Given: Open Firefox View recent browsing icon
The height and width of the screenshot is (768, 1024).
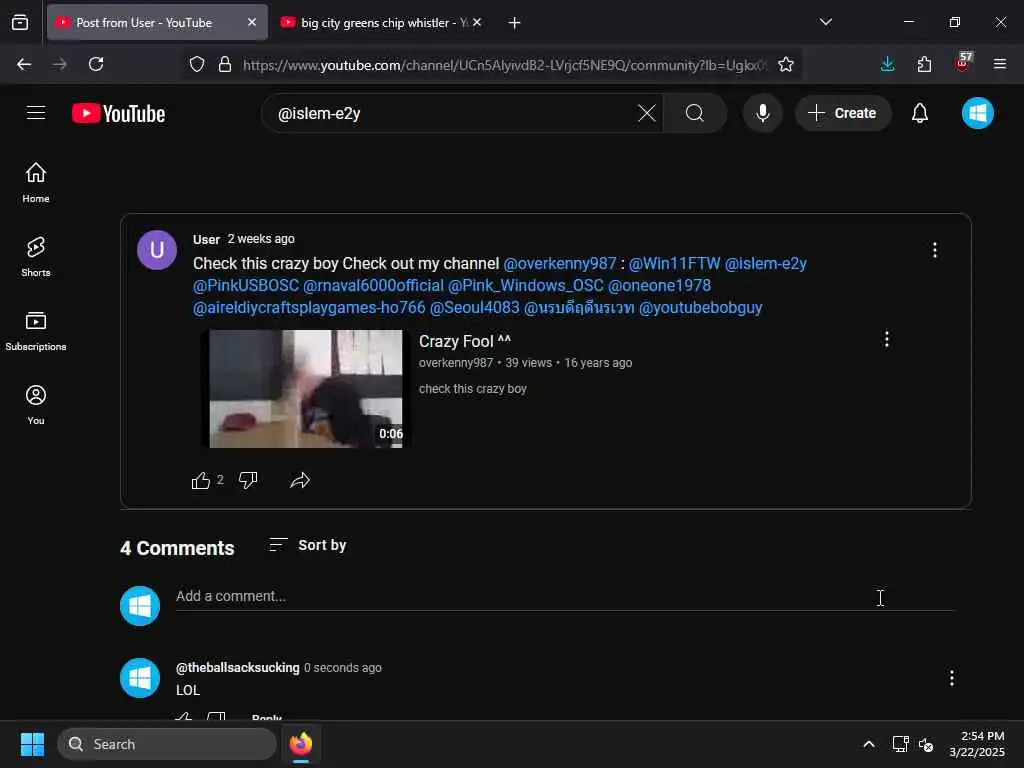Looking at the screenshot, I should [x=20, y=23].
